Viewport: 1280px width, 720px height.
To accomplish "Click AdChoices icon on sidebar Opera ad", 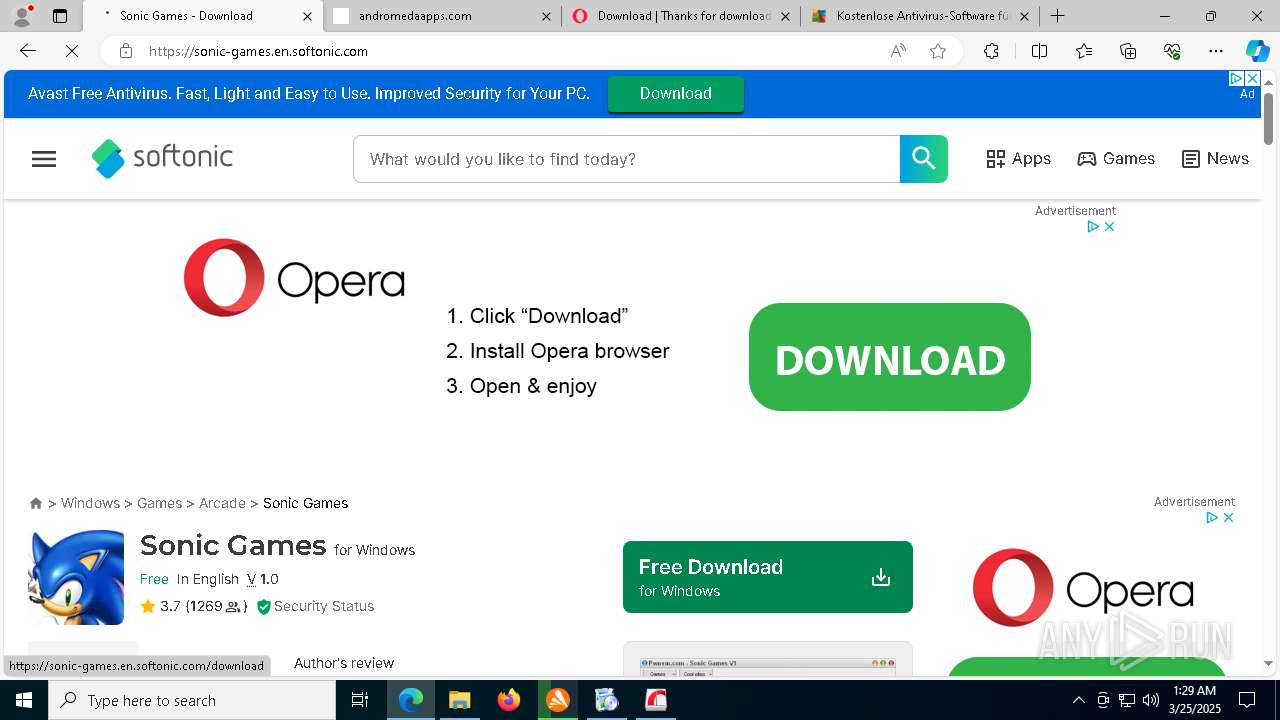I will click(x=1211, y=518).
